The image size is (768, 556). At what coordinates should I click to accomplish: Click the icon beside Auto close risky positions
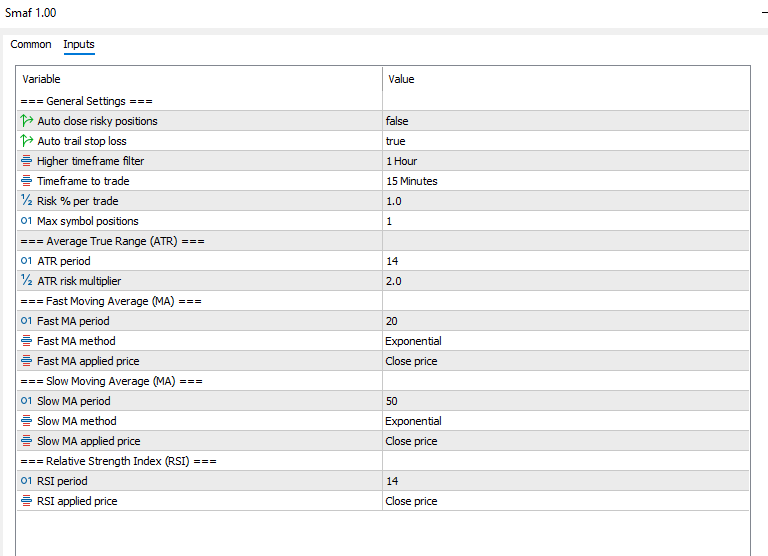click(26, 121)
